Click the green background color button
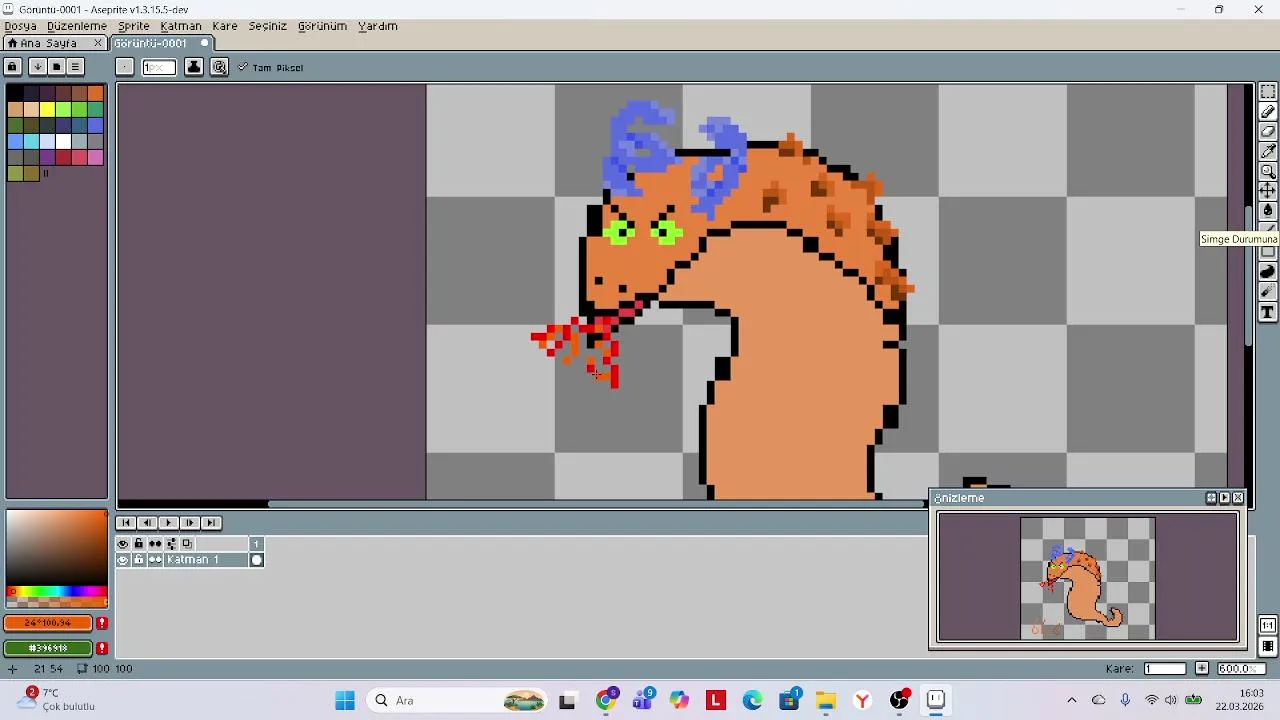The image size is (1280, 720). click(48, 648)
